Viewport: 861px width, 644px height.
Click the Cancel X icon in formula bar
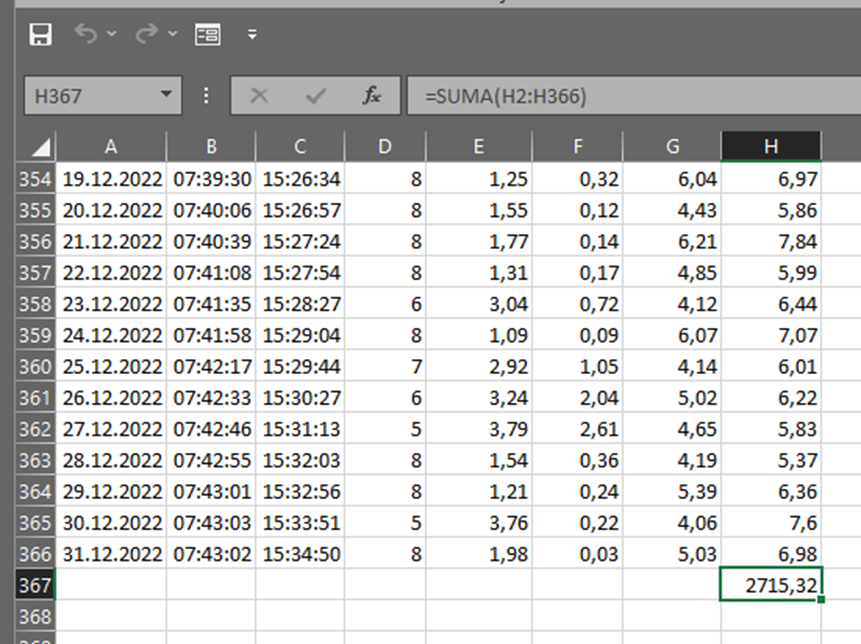(260, 96)
